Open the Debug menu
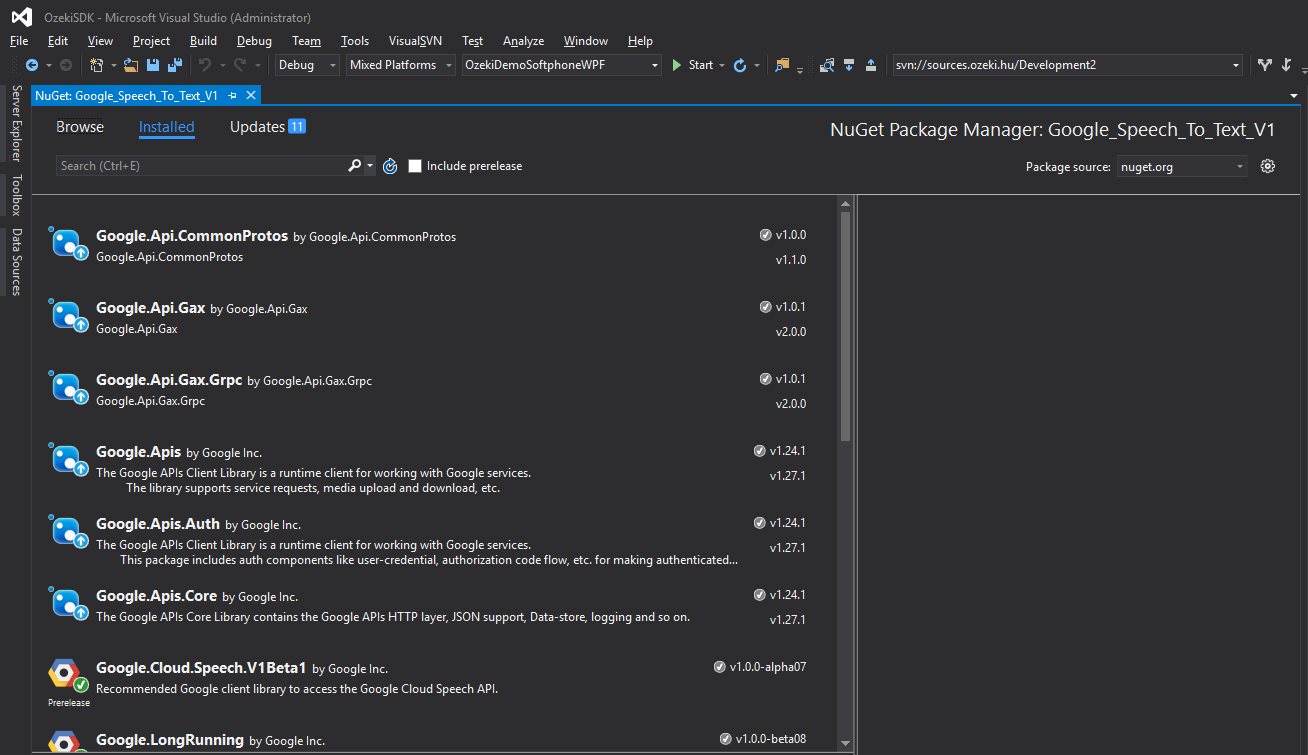The image size is (1308, 755). tap(254, 41)
